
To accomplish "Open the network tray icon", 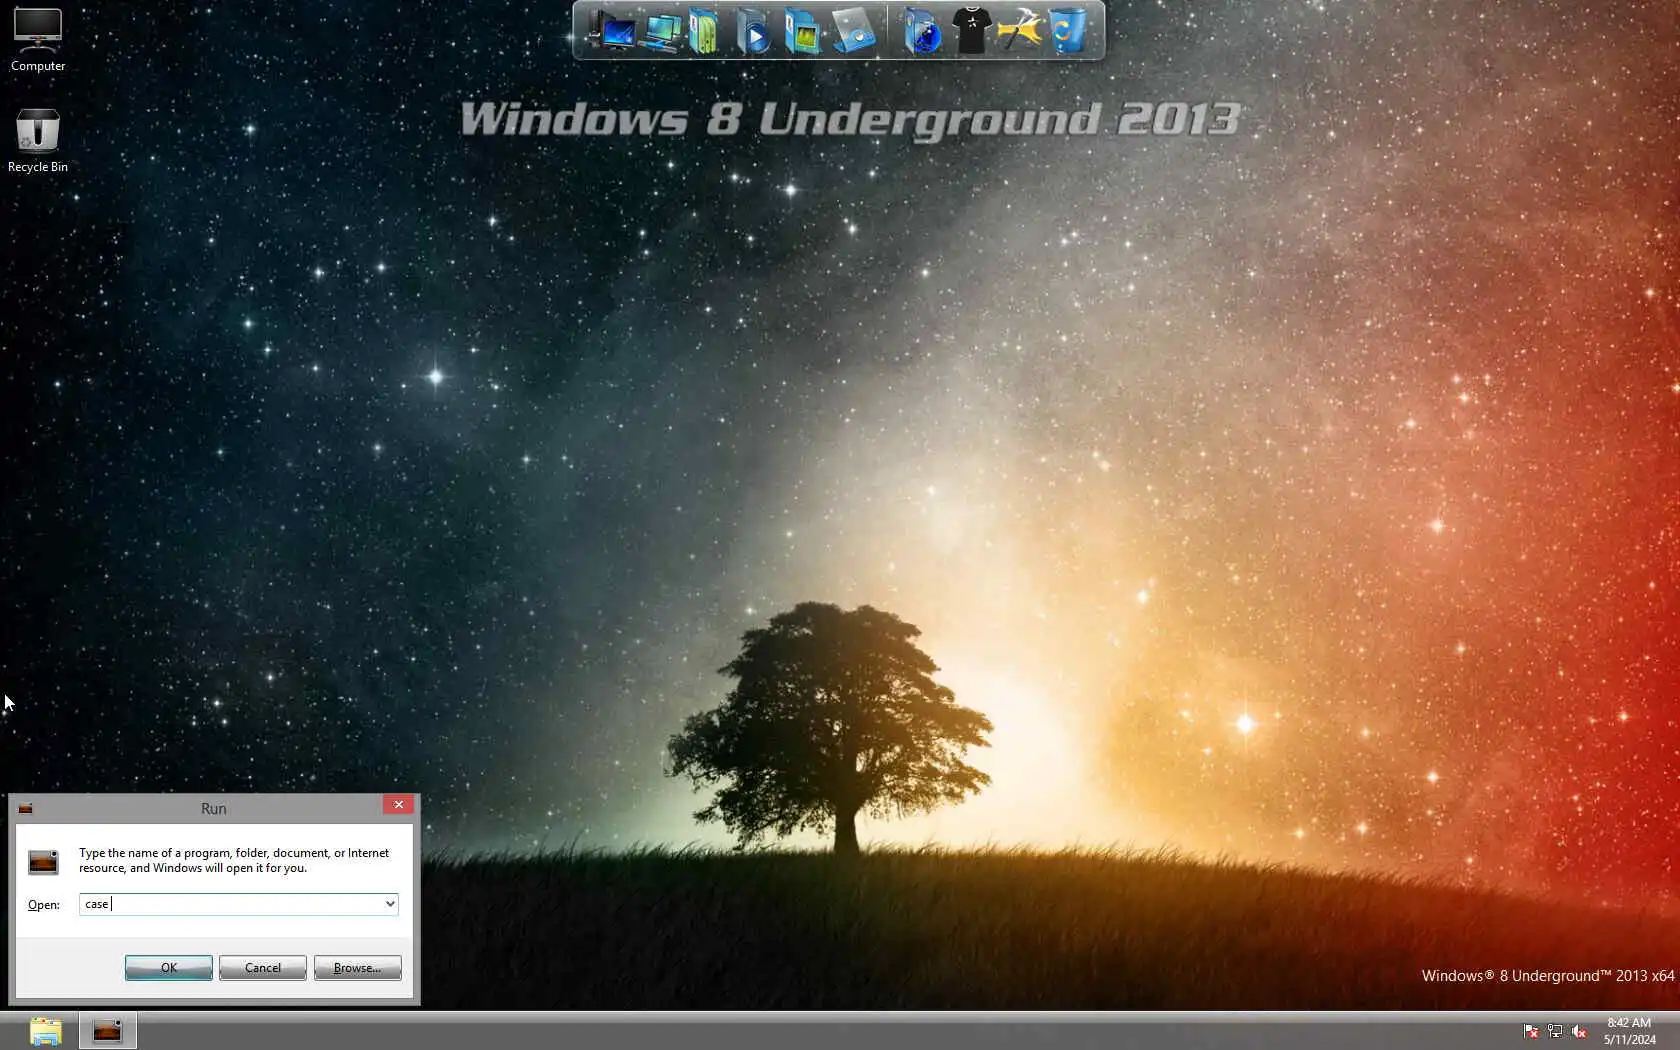I will (1555, 1031).
